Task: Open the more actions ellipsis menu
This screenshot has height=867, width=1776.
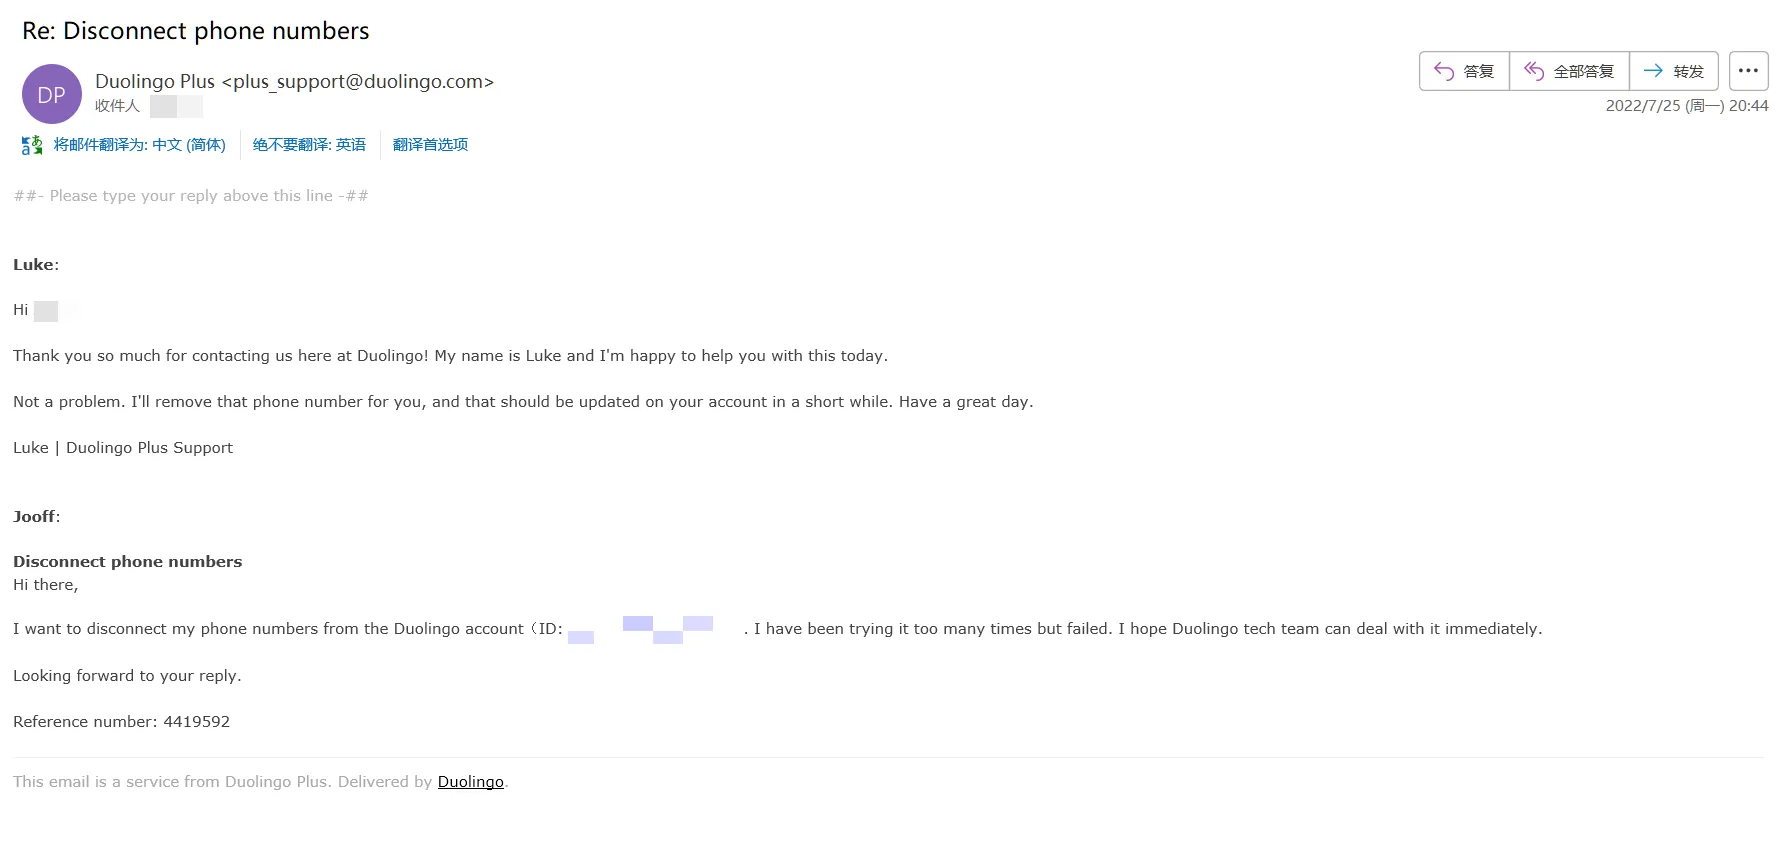Action: [1748, 71]
